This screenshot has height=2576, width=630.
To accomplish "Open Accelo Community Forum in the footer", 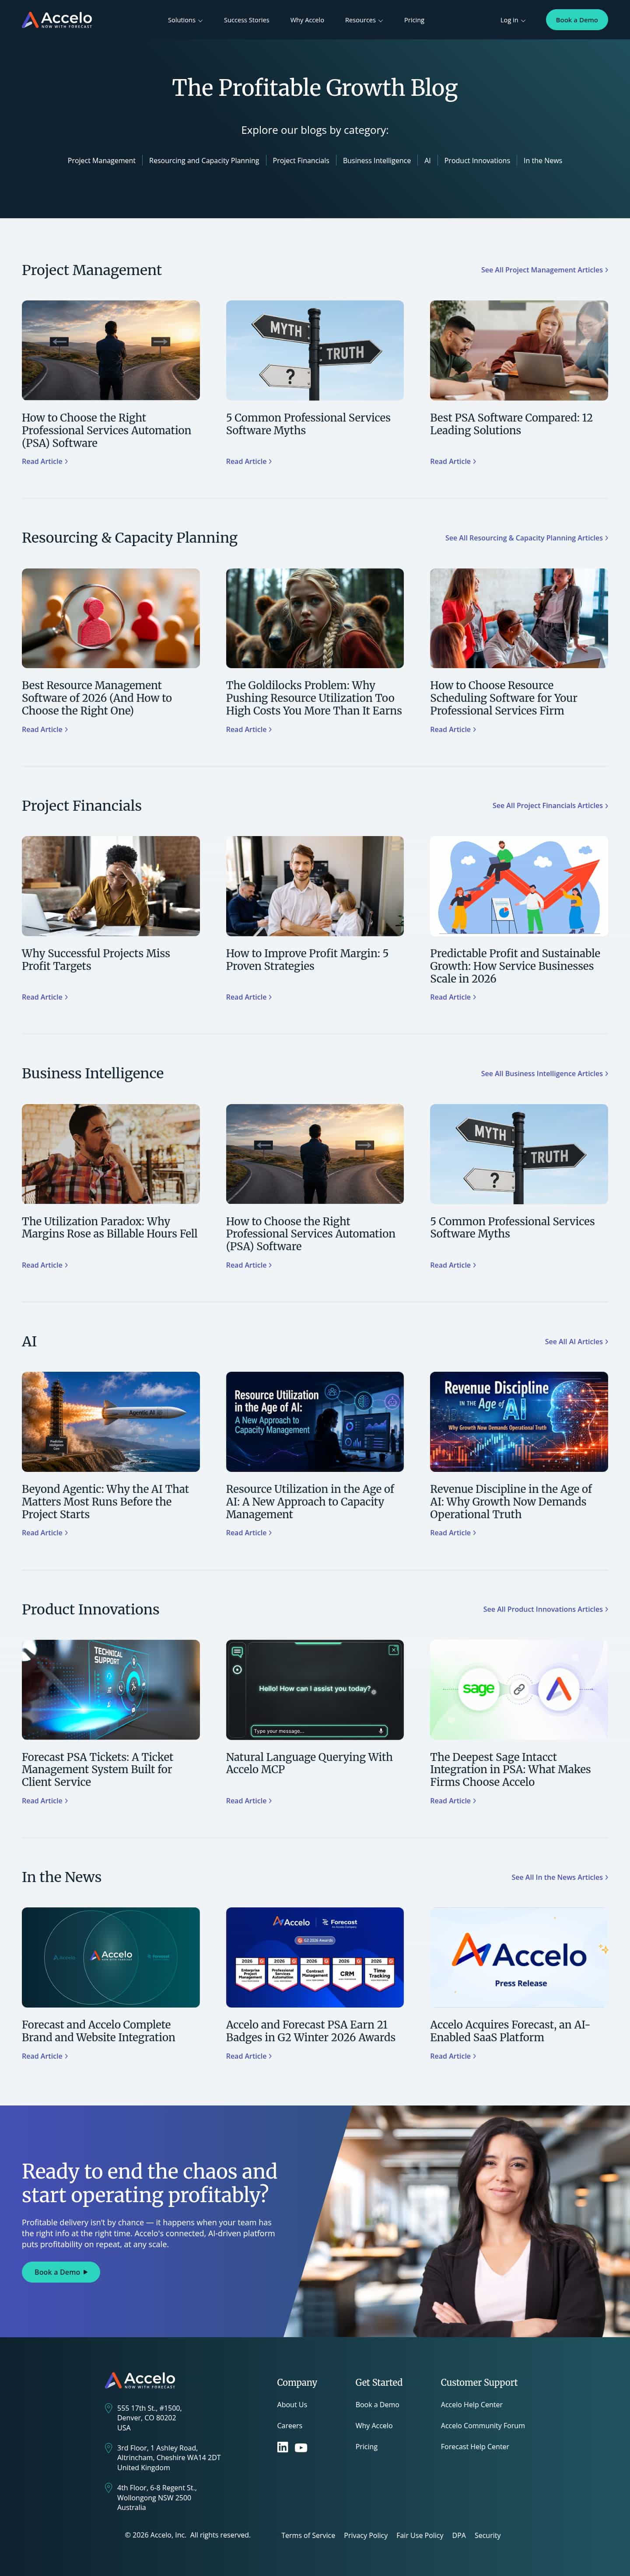I will (483, 2426).
